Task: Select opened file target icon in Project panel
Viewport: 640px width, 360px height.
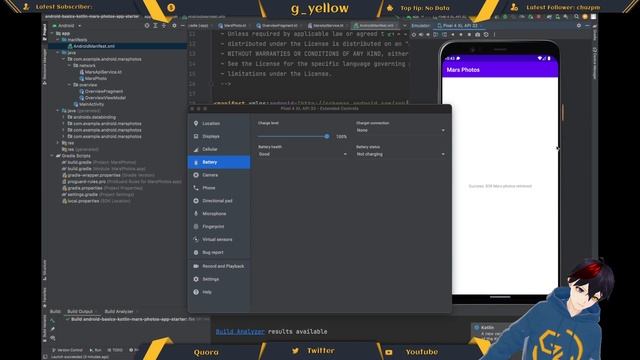Action: (147, 25)
